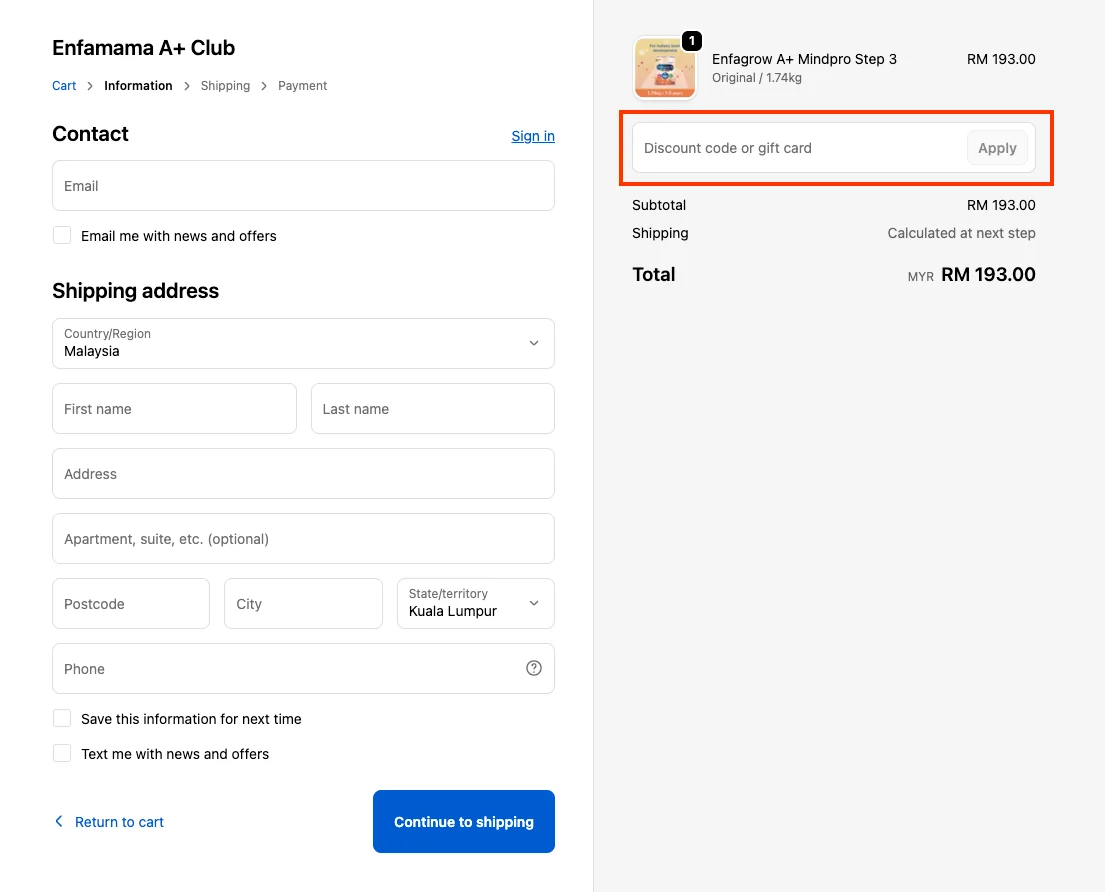Expand the State/territory dropdown showing Kuala Lumpur
Image resolution: width=1105 pixels, height=892 pixels.
tap(476, 603)
